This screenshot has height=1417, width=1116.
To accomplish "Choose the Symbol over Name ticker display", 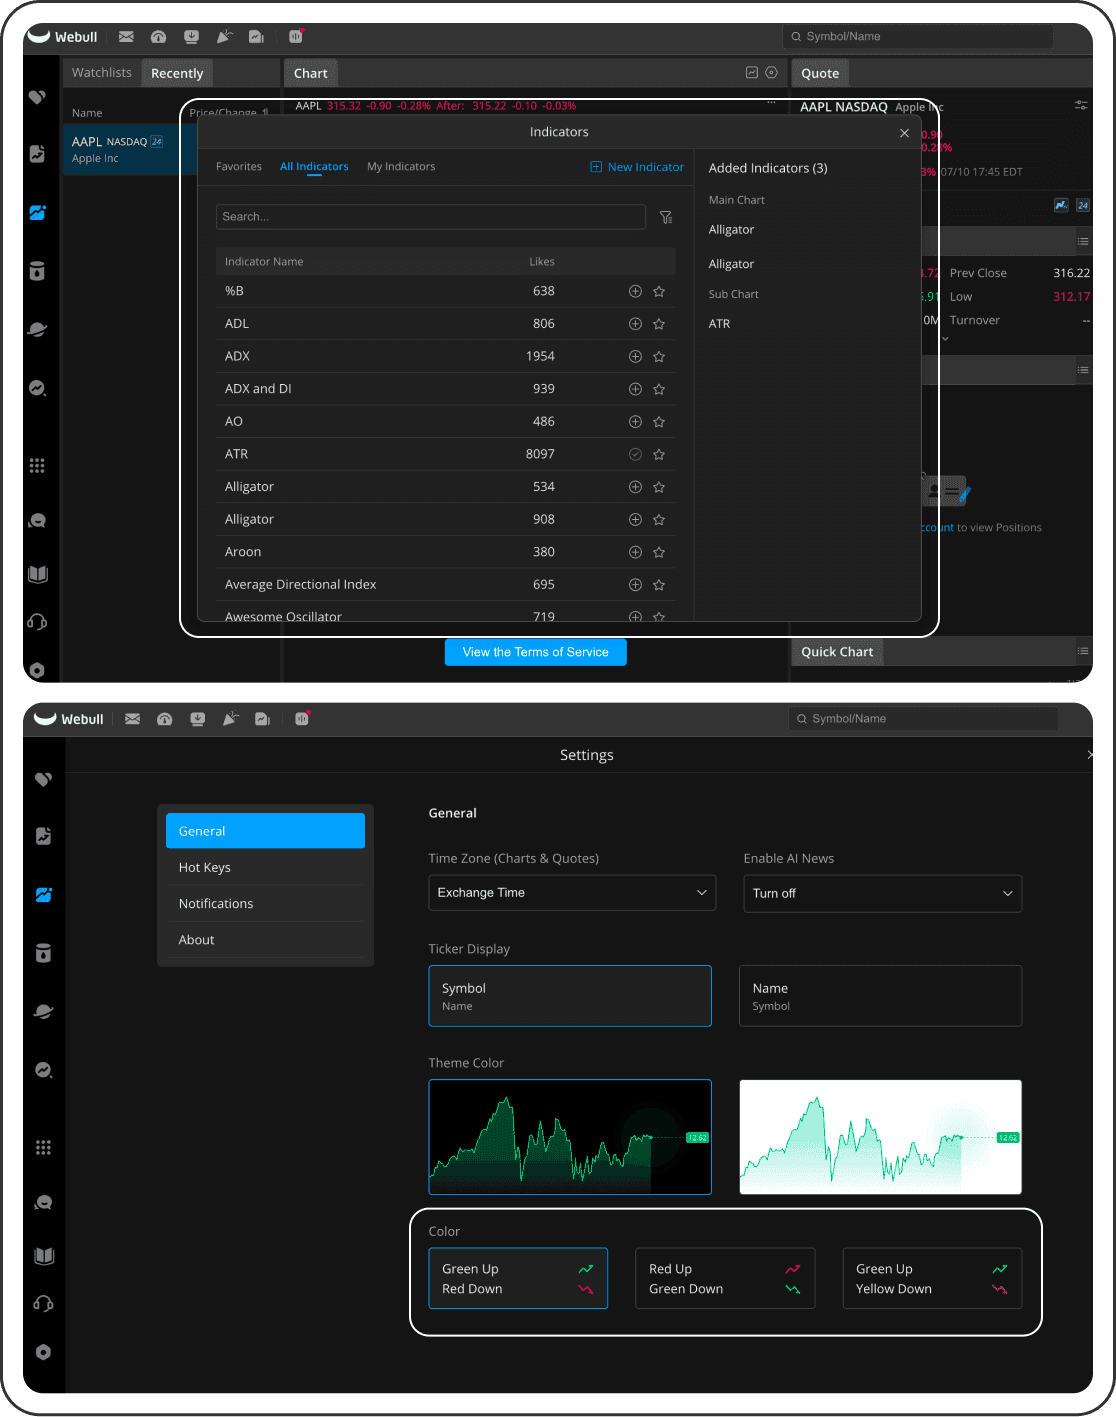I will pos(570,996).
